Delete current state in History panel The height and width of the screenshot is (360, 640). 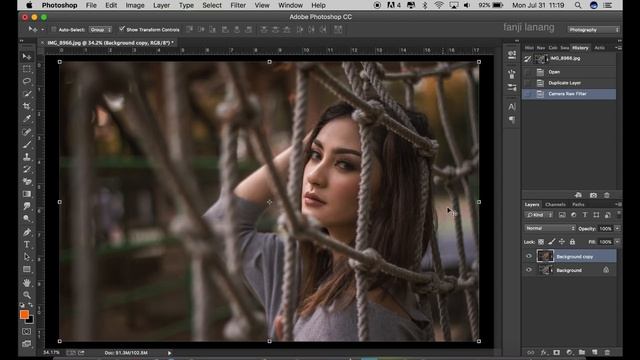point(607,196)
